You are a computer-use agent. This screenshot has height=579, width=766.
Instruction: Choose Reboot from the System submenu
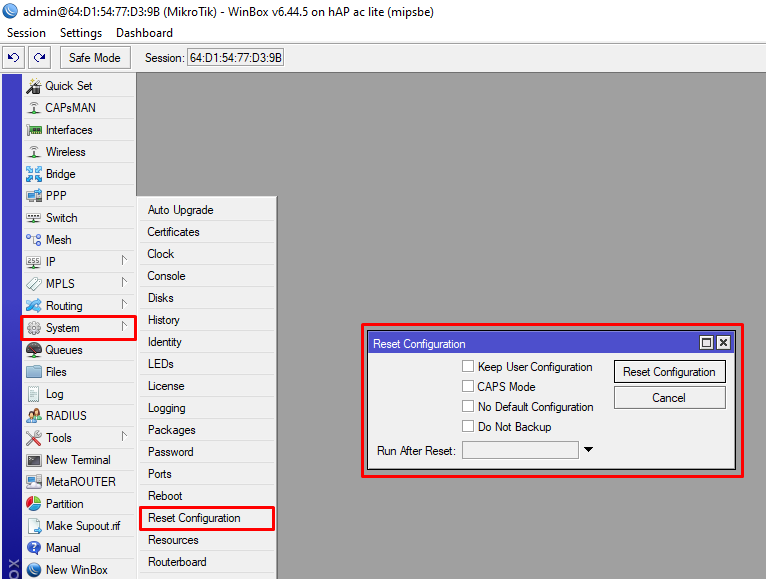tap(165, 496)
